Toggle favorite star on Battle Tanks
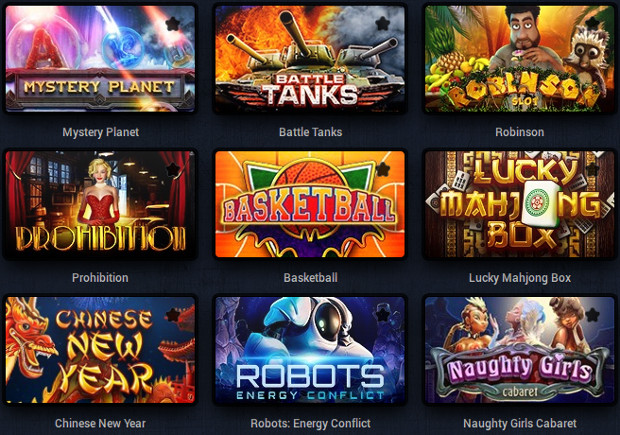Viewport: 620px width, 435px height. 382,24
